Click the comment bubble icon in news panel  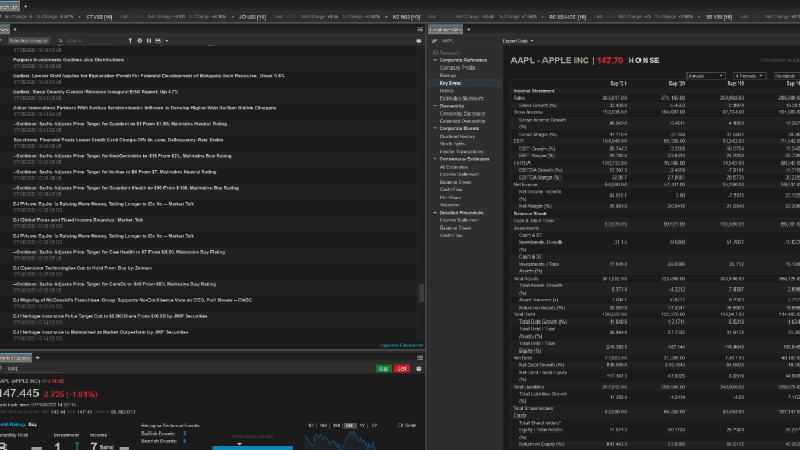(x=419, y=41)
